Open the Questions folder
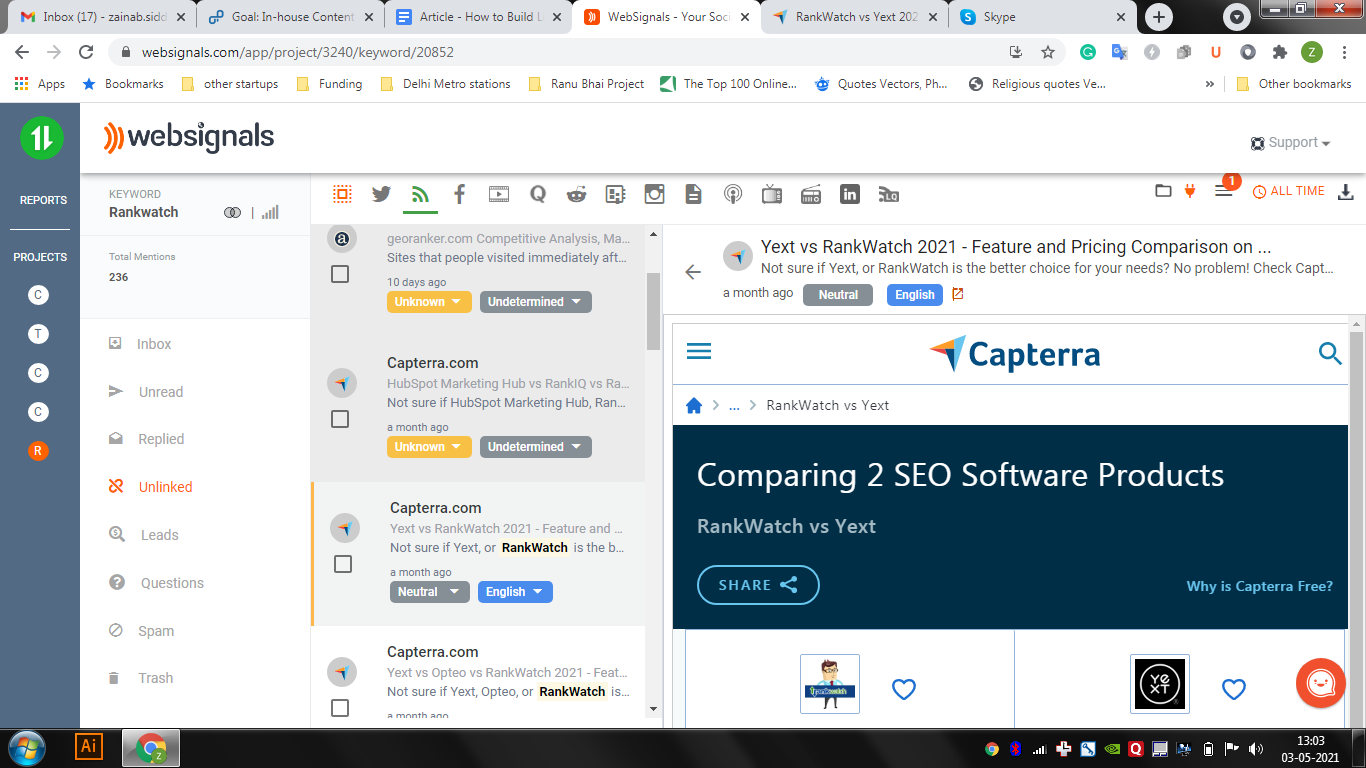 172,583
